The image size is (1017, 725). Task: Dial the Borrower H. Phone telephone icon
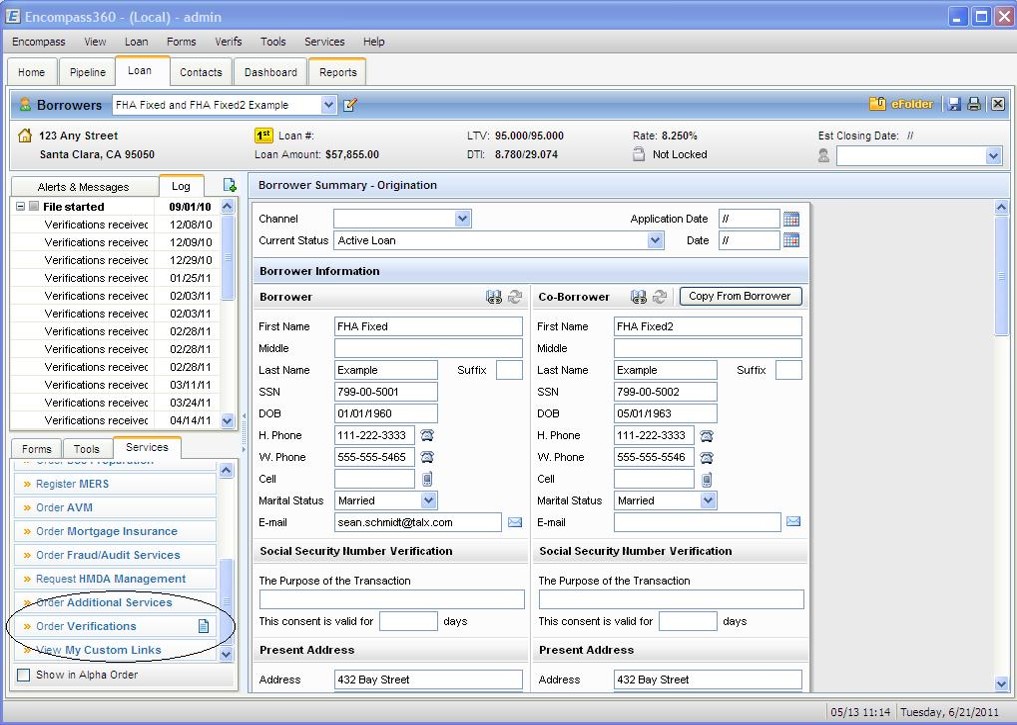[x=427, y=435]
